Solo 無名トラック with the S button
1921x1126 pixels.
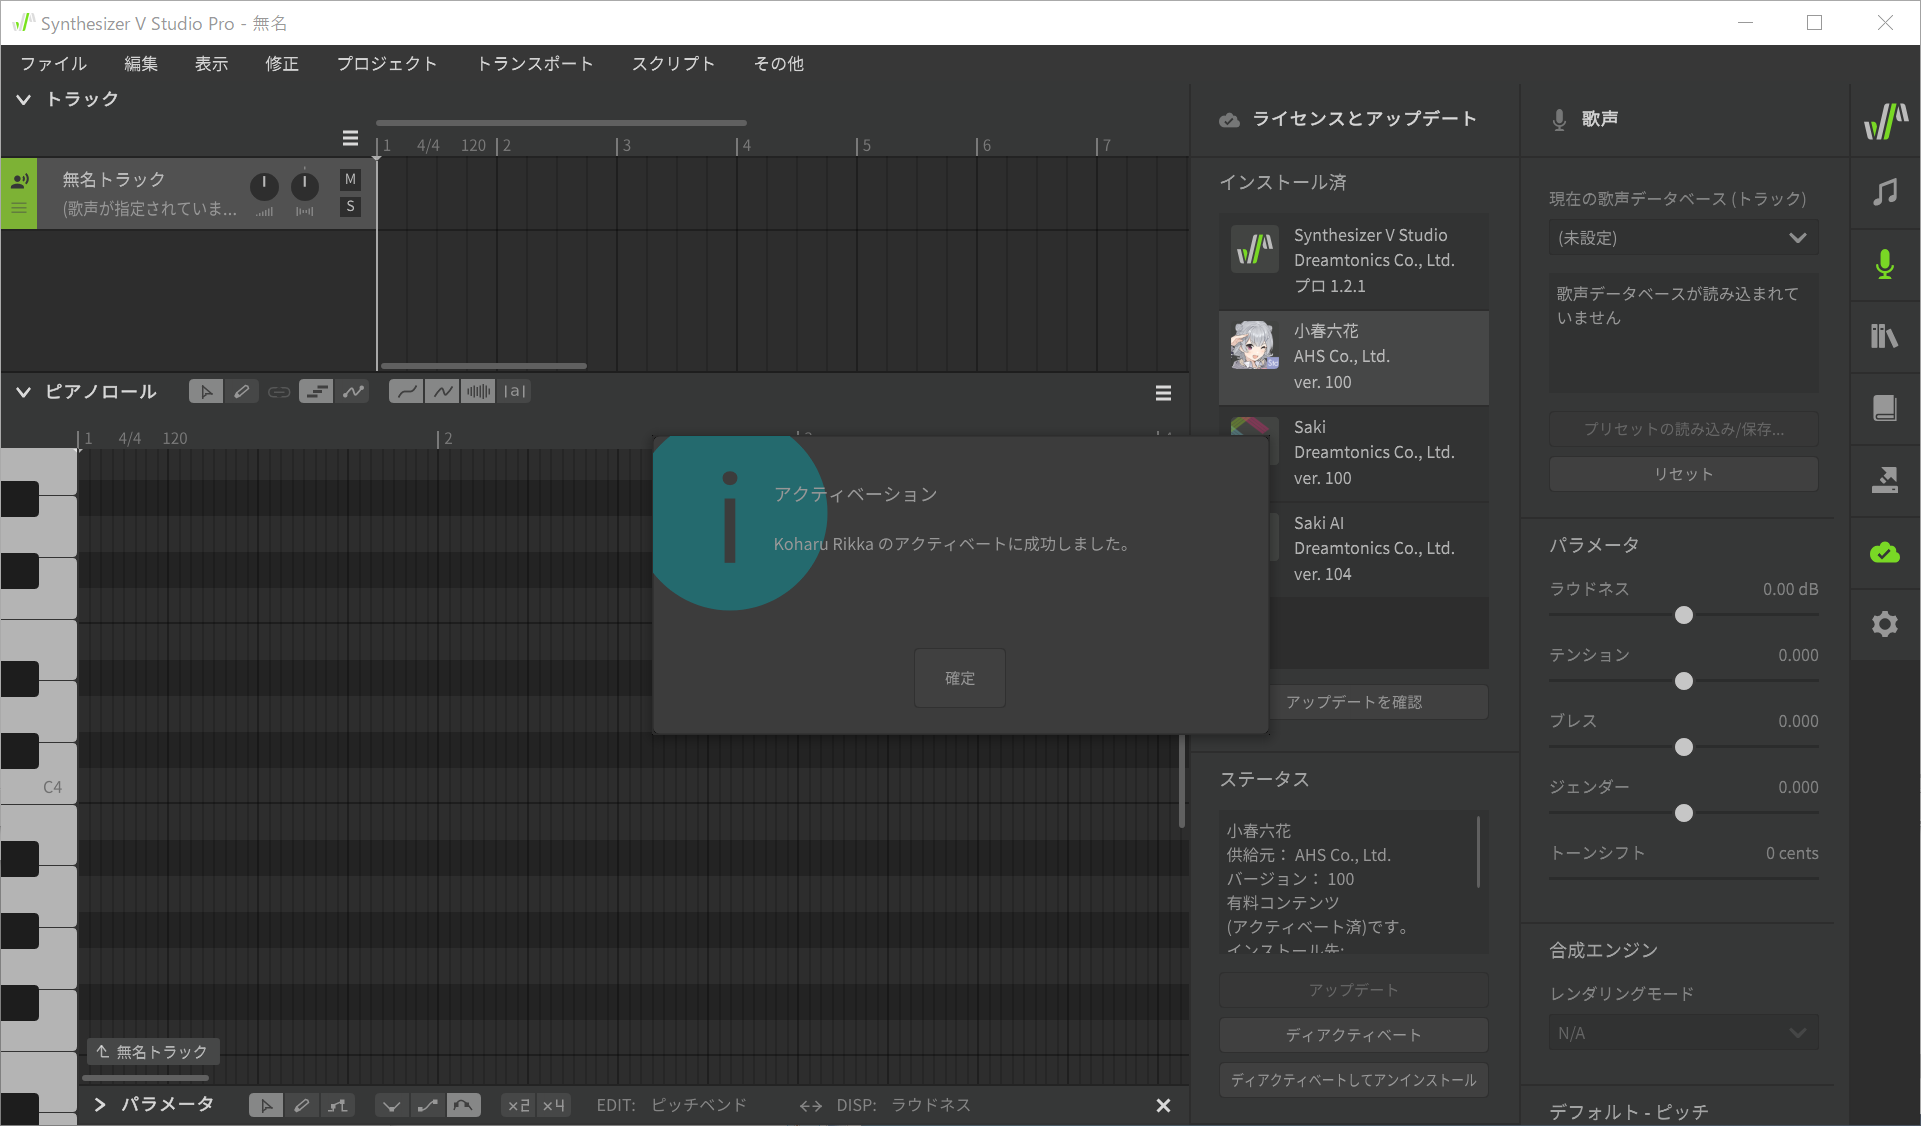point(350,207)
